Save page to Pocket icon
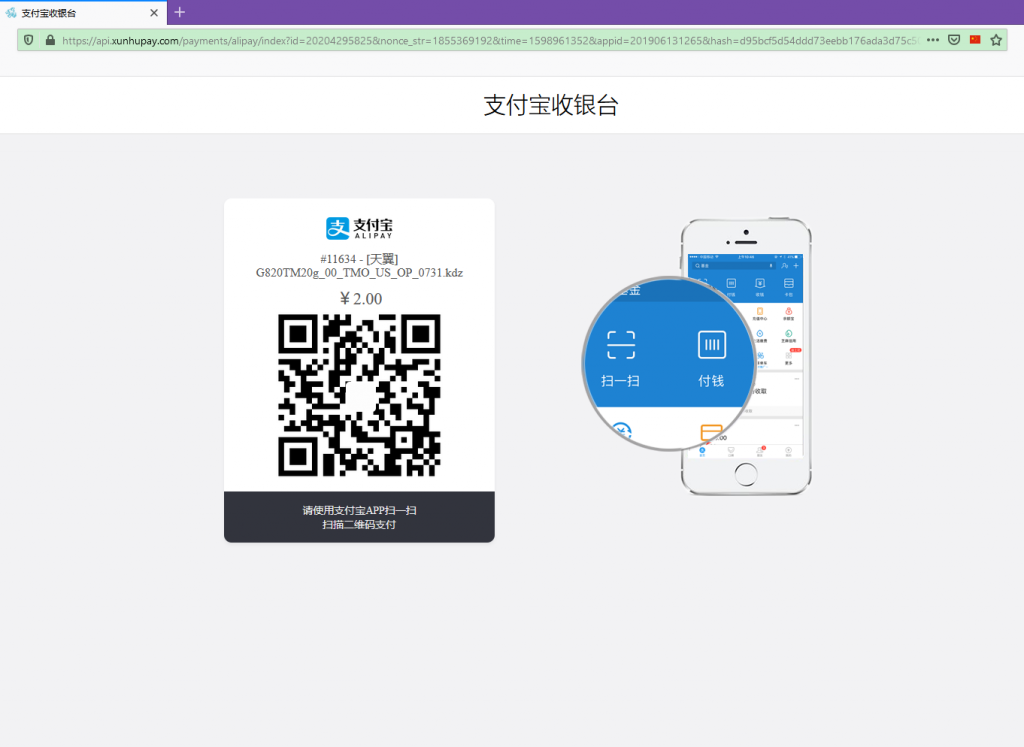 coord(954,40)
